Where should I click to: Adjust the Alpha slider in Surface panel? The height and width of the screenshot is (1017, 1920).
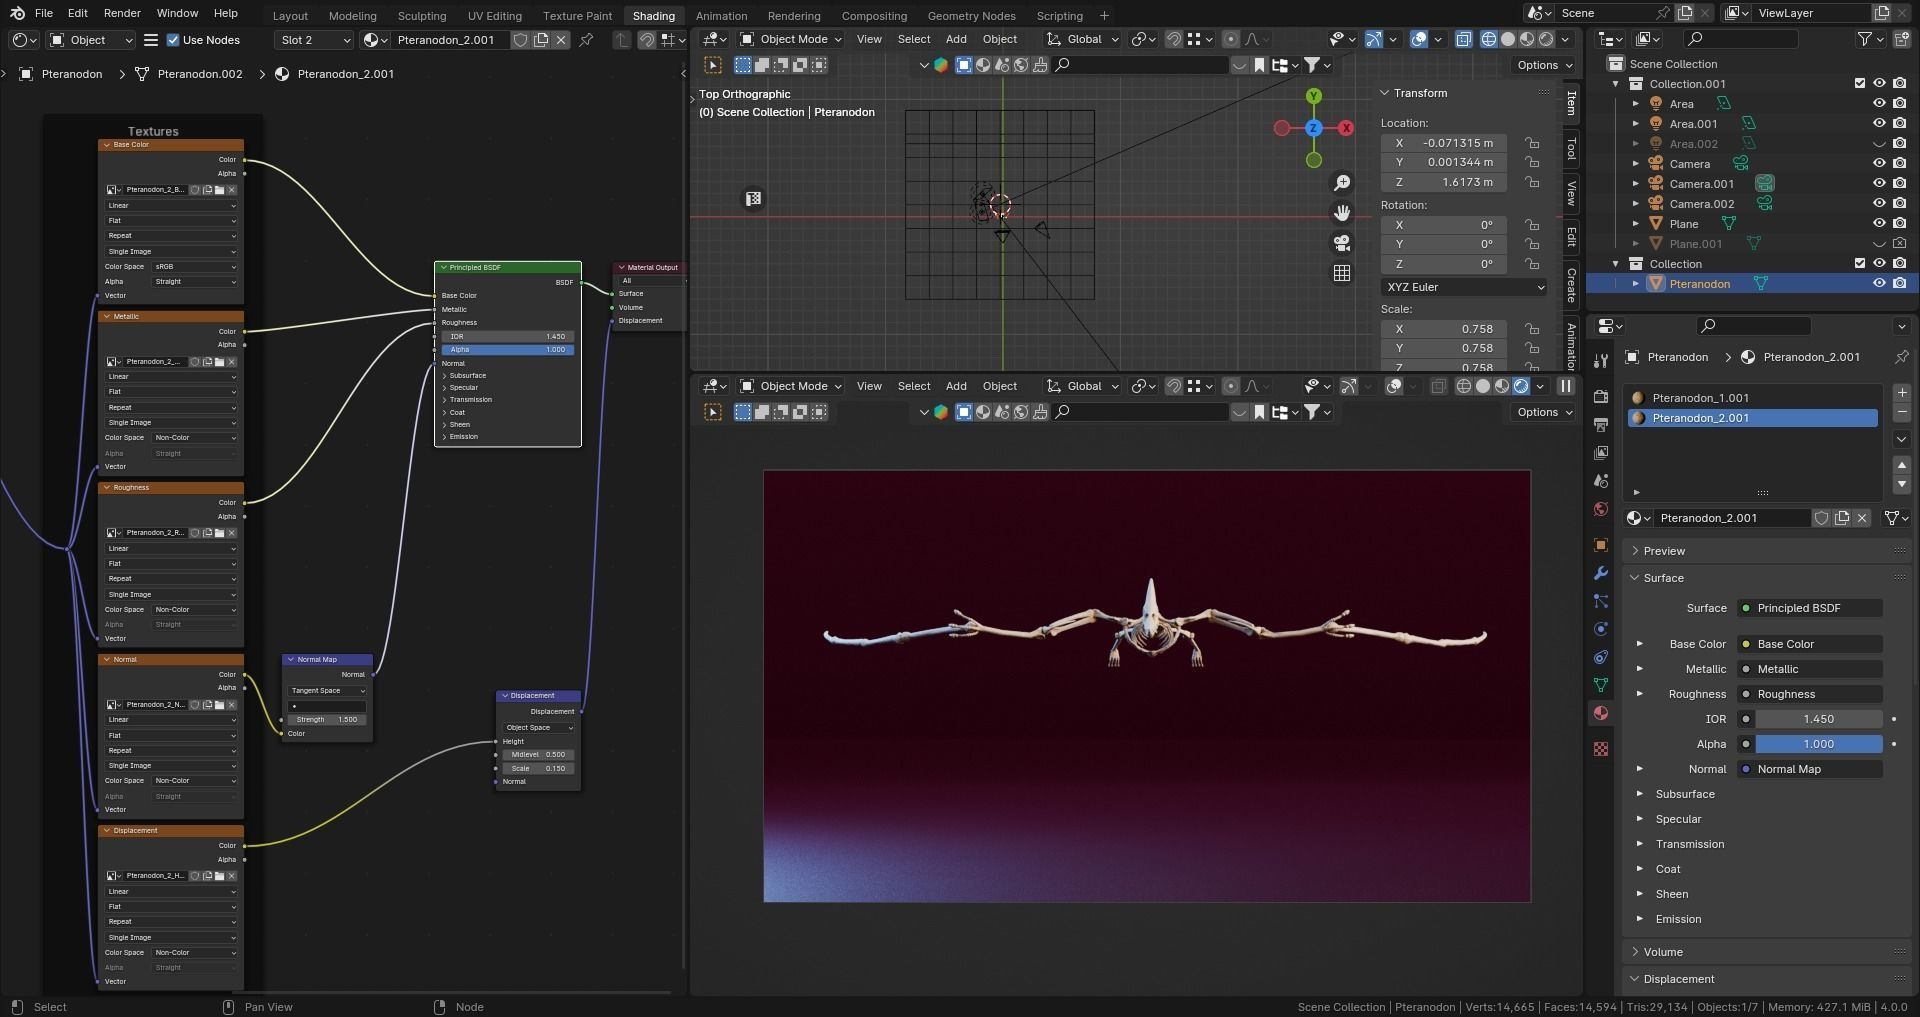coord(1818,744)
